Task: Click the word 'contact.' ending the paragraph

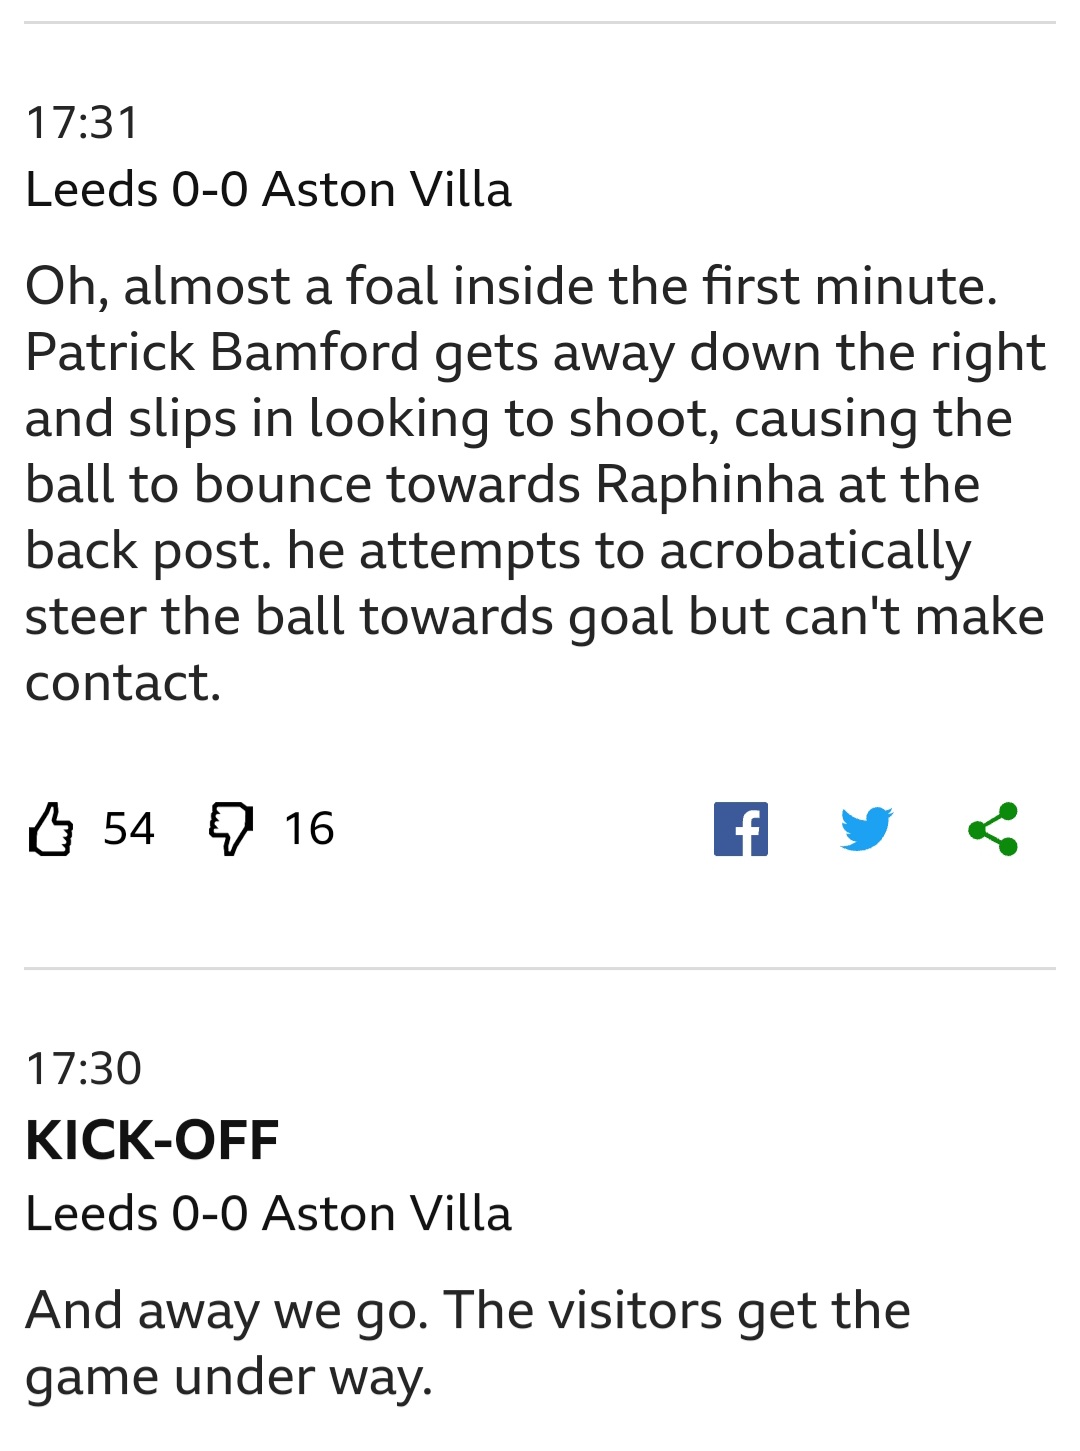Action: coord(123,683)
